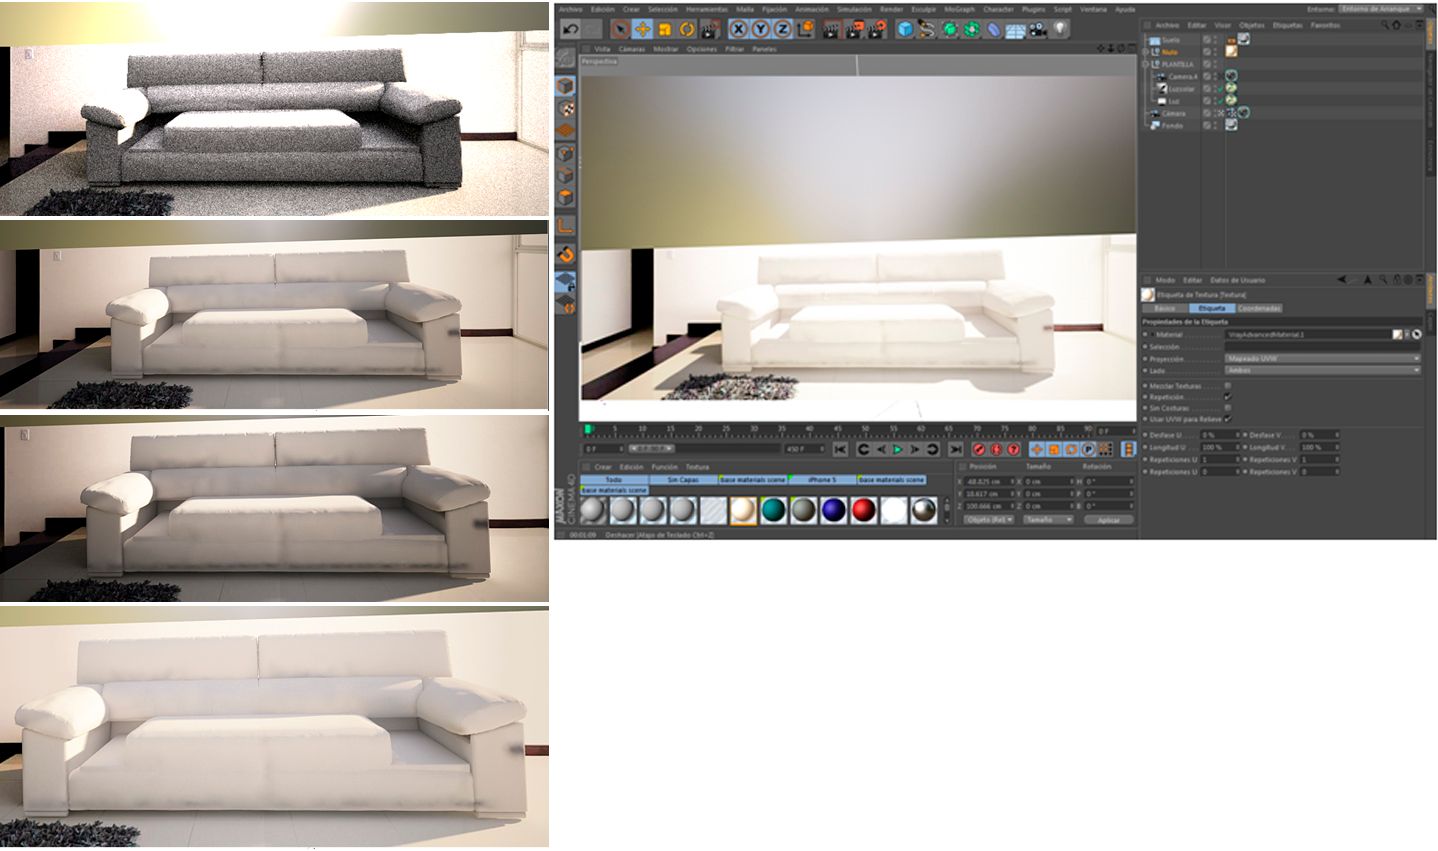Select the live selection arrow tool
This screenshot has width=1438, height=851.
[620, 29]
